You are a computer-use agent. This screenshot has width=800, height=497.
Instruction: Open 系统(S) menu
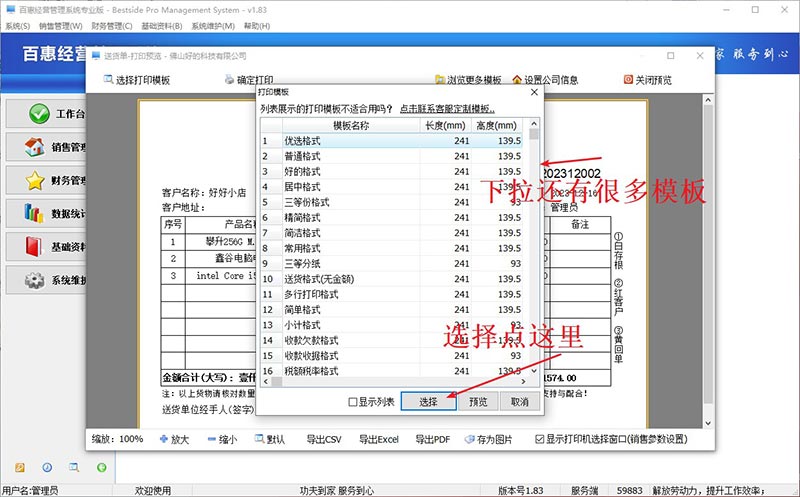point(17,26)
